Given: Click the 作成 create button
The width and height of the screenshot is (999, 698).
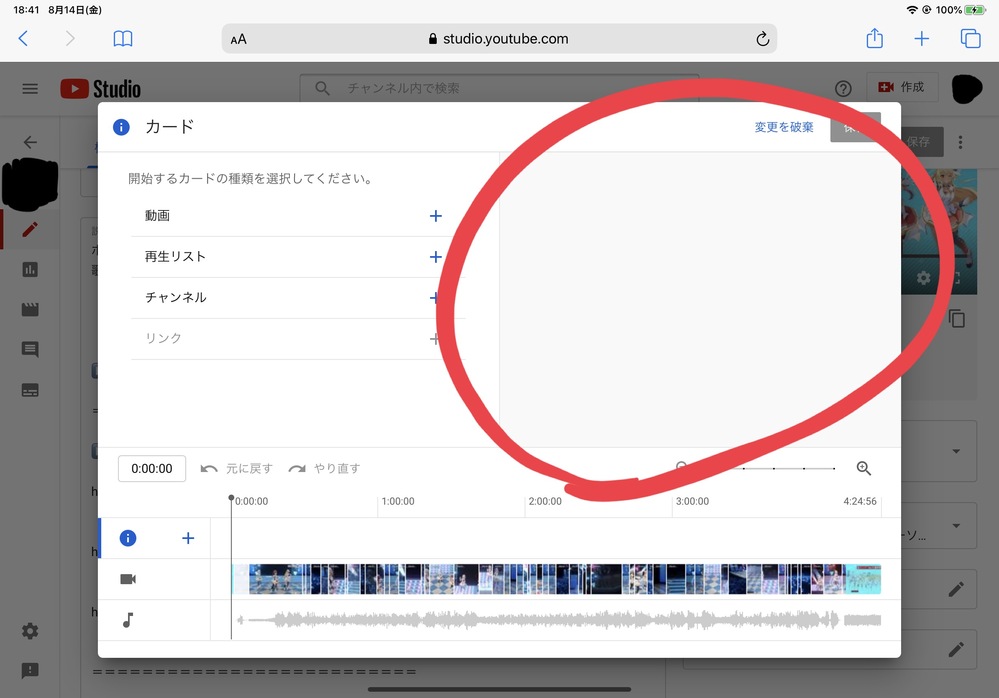Looking at the screenshot, I should pos(902,87).
